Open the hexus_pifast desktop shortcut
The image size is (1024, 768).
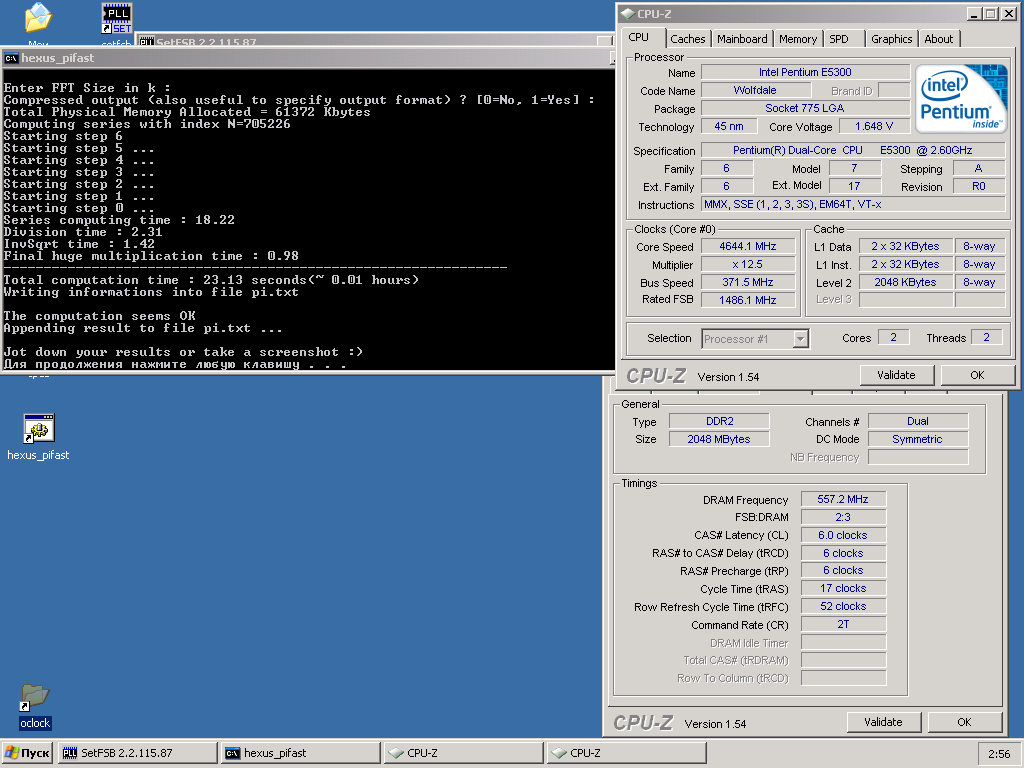(38, 437)
